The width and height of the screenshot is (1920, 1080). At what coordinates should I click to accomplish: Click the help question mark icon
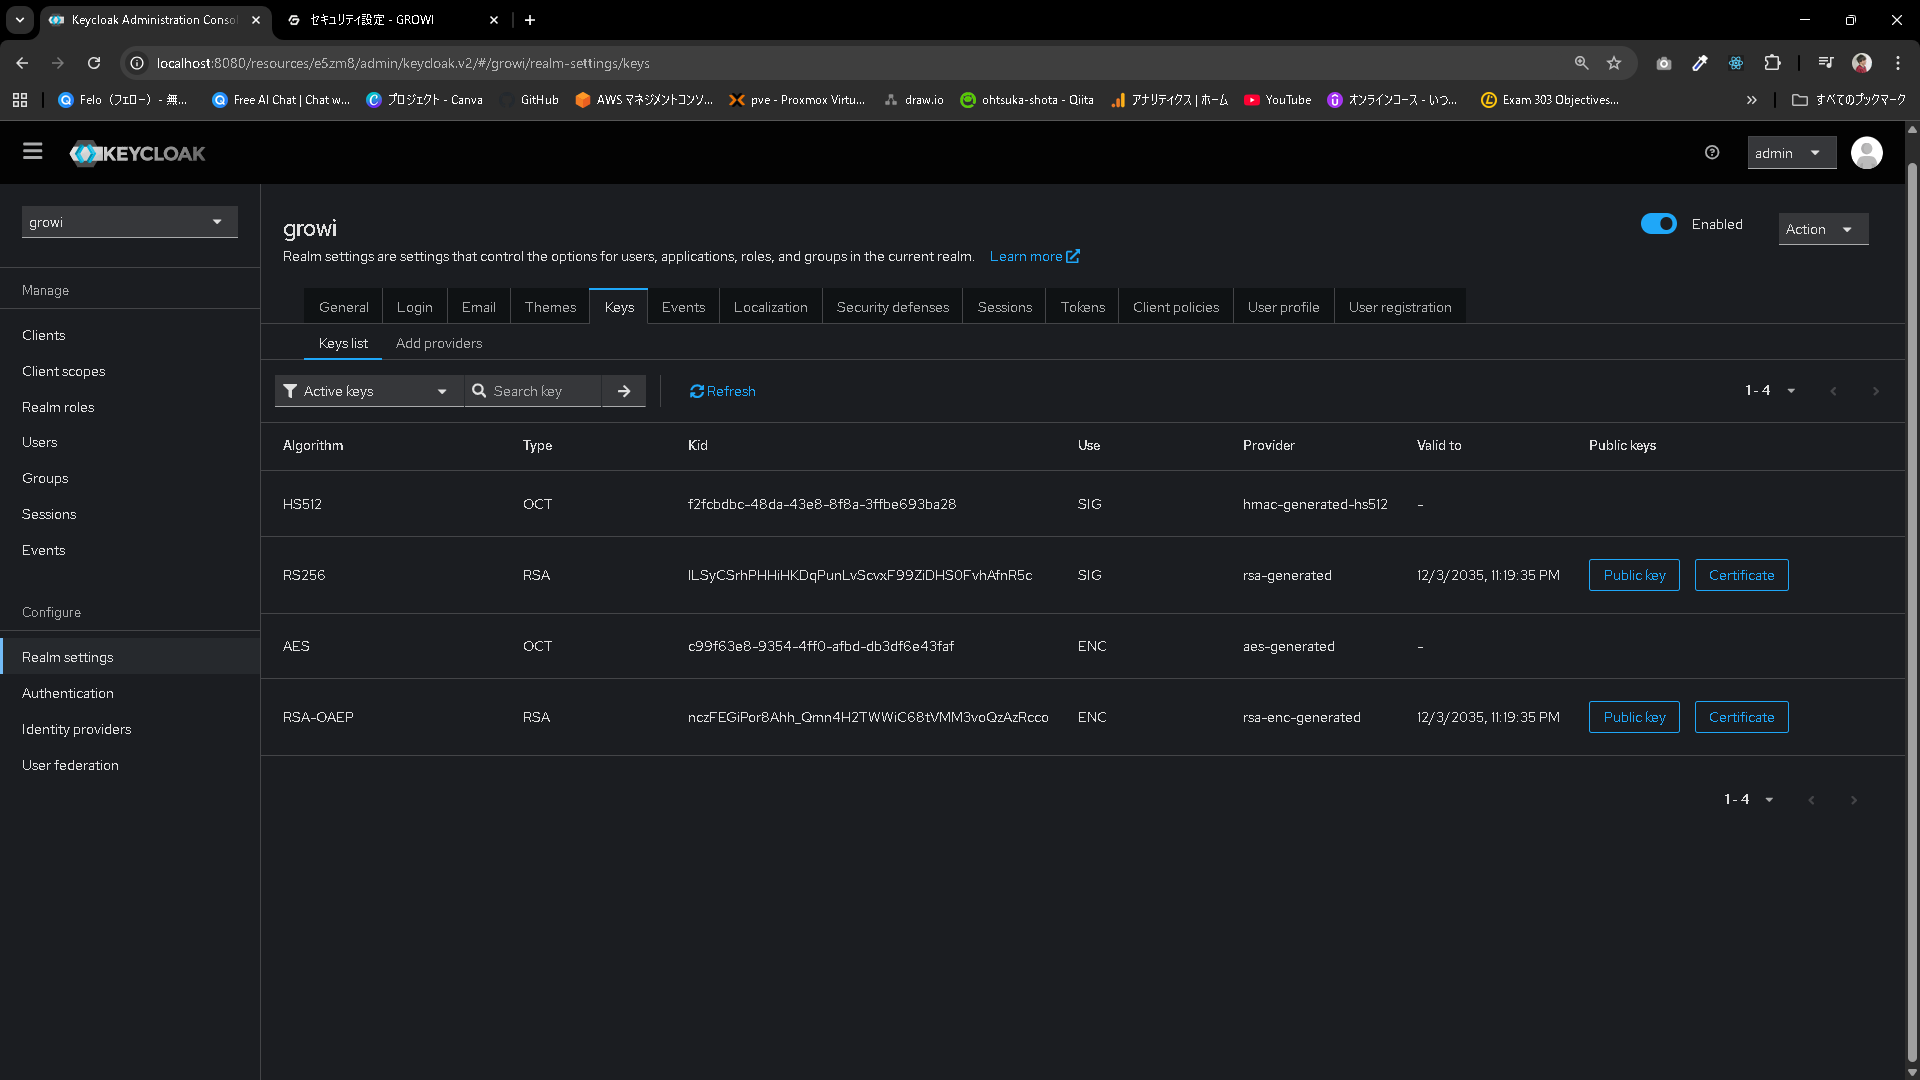[x=1712, y=153]
